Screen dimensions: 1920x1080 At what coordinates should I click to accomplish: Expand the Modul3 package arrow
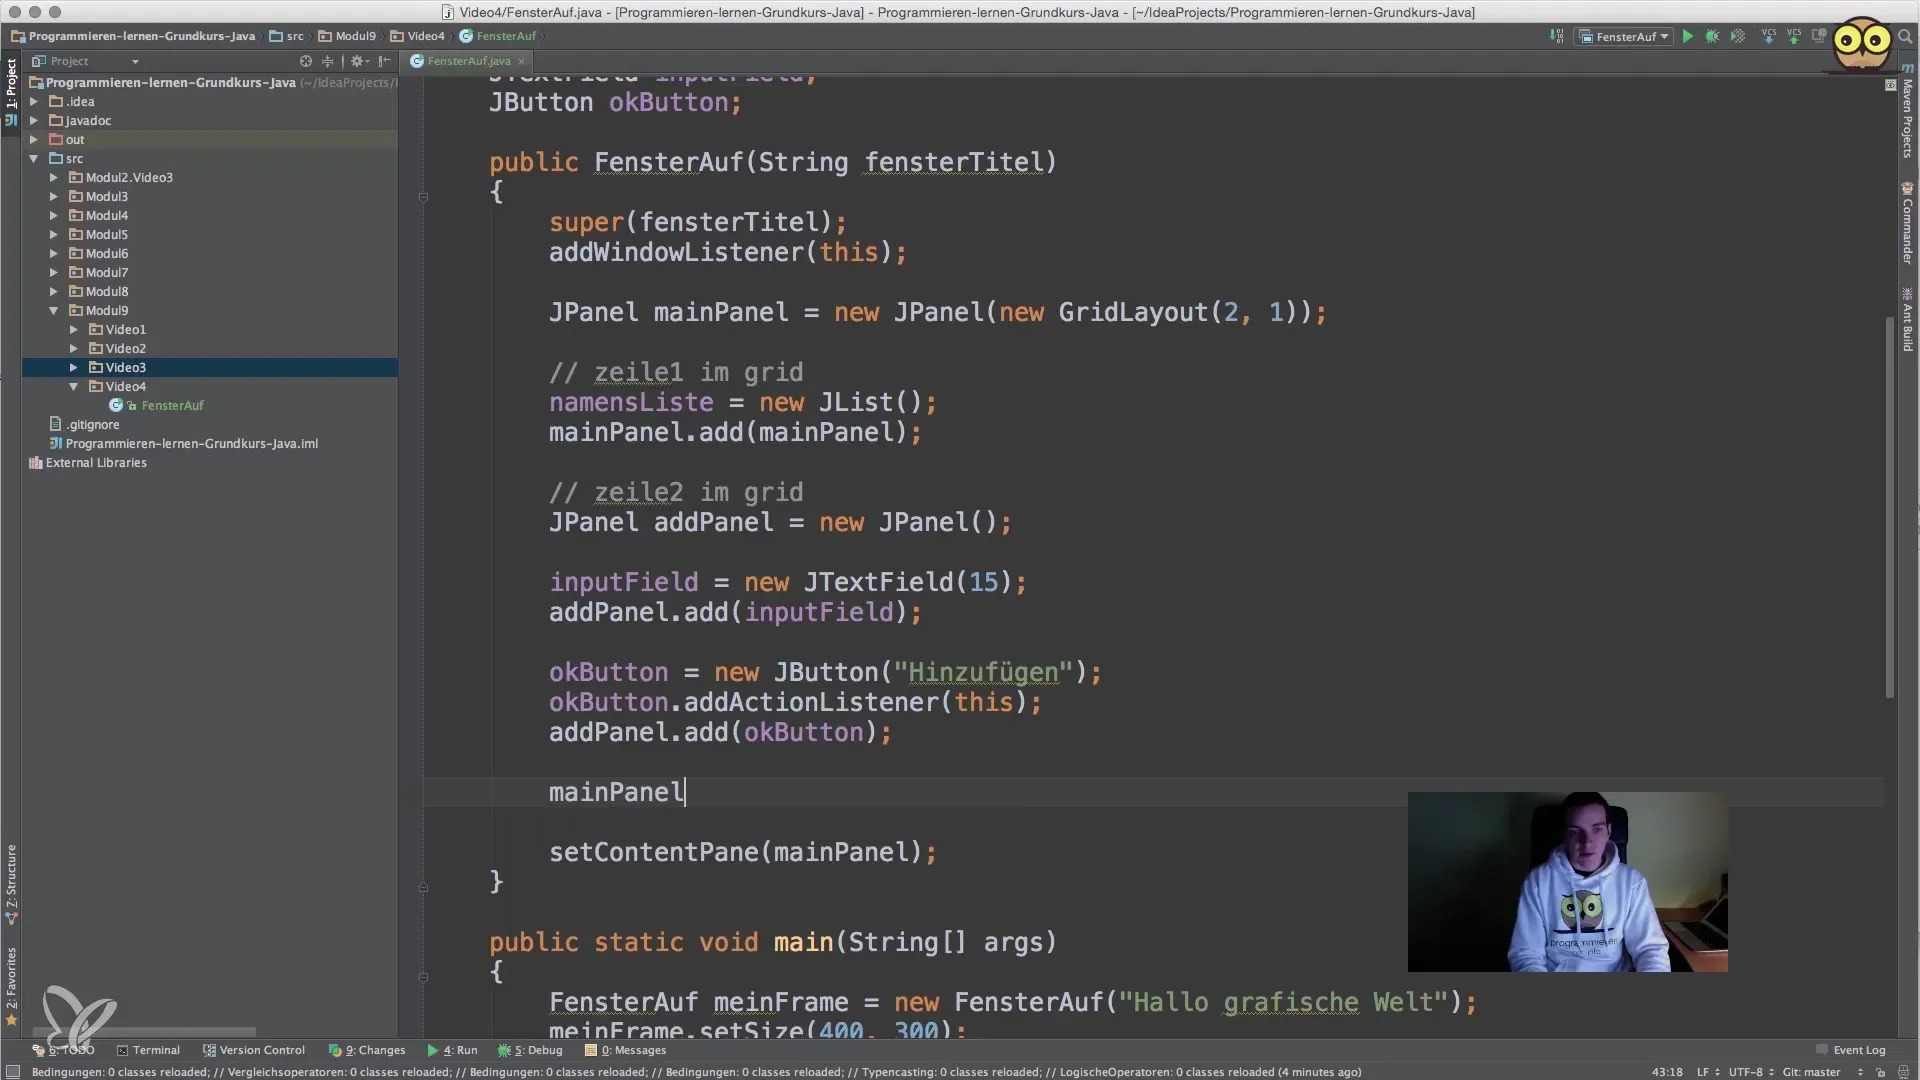point(54,197)
